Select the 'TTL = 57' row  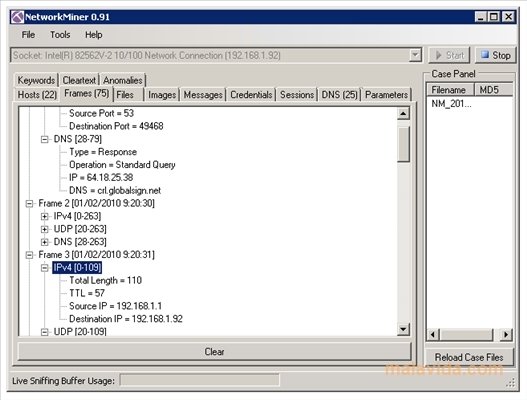coord(87,293)
